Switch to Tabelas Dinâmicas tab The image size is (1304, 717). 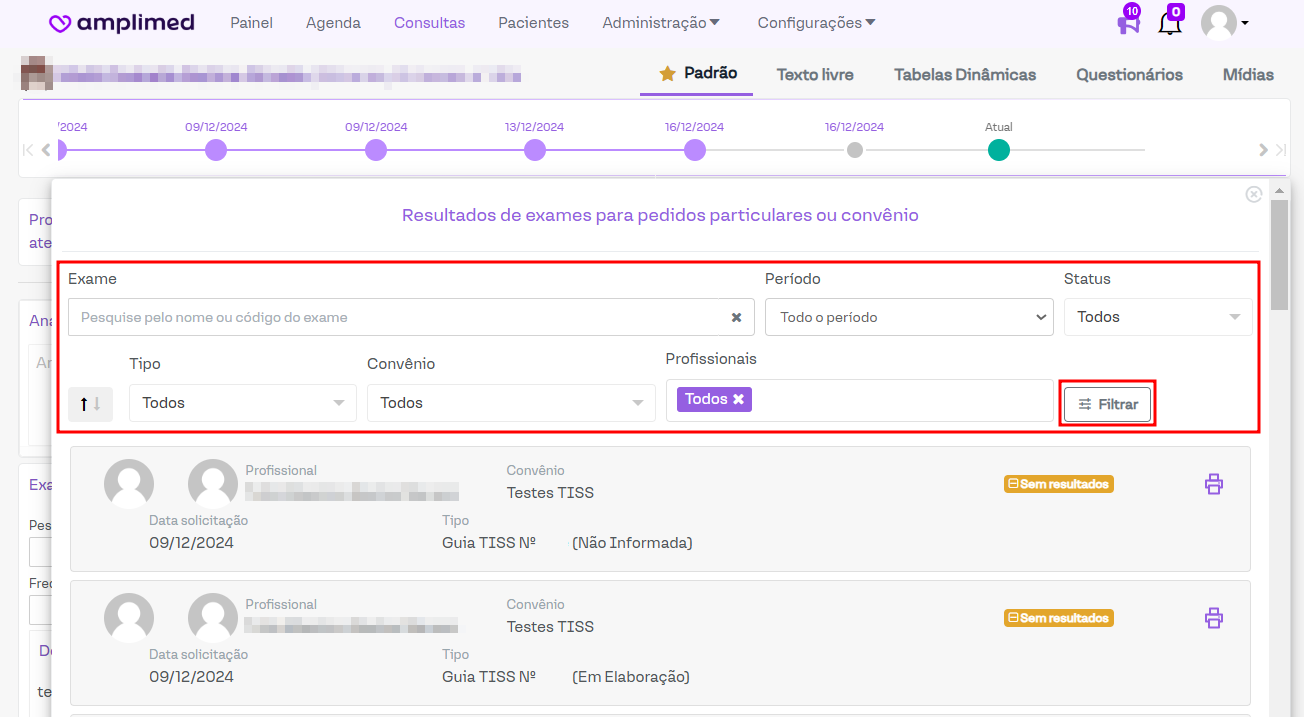pos(964,75)
